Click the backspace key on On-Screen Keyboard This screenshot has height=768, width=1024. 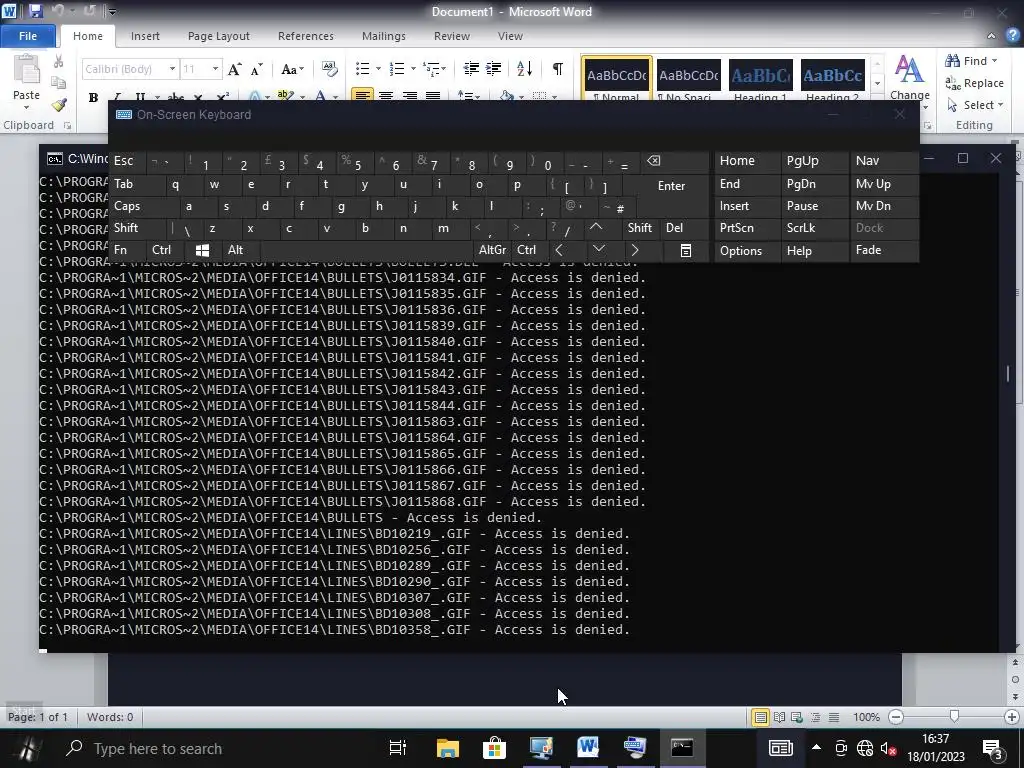(x=654, y=161)
